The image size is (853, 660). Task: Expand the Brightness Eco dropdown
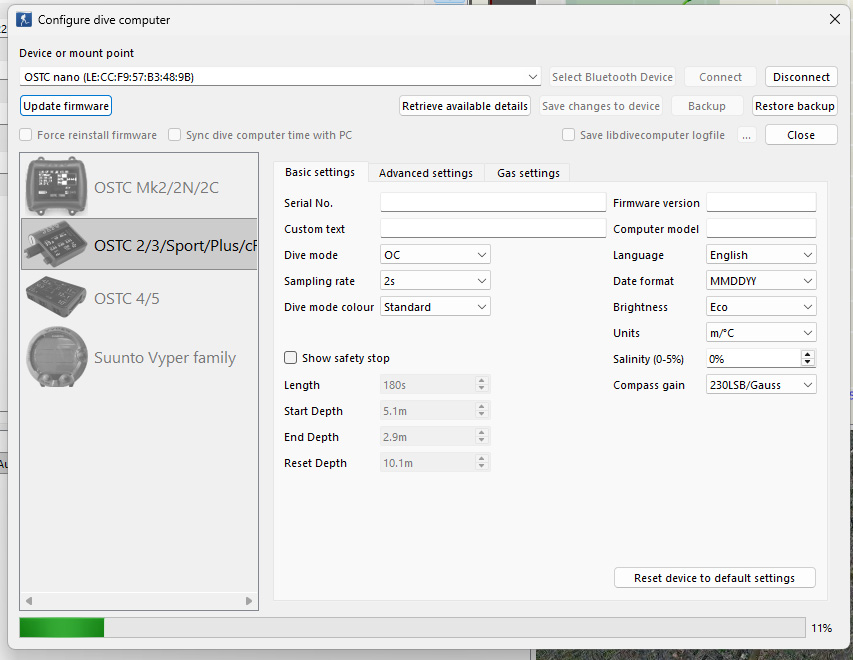tap(761, 307)
